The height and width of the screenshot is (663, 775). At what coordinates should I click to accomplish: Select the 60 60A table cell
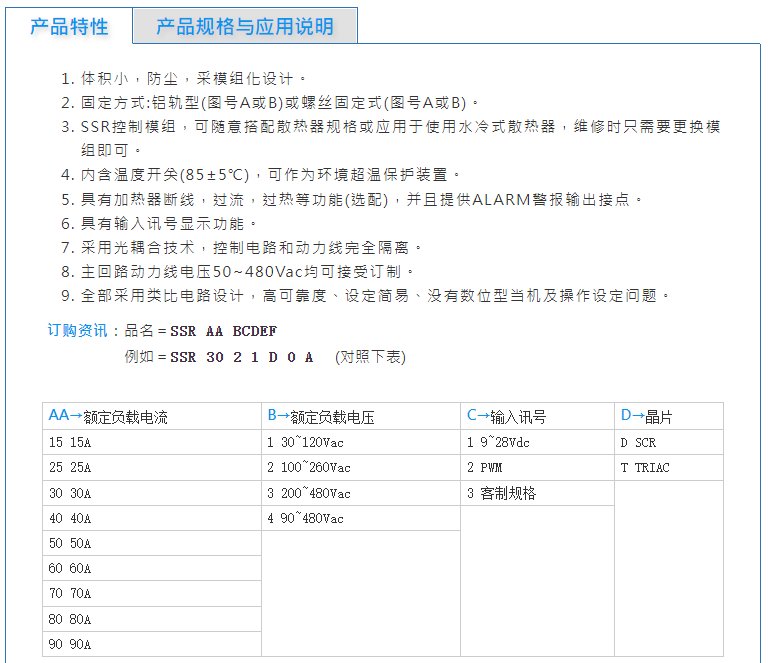click(x=152, y=569)
